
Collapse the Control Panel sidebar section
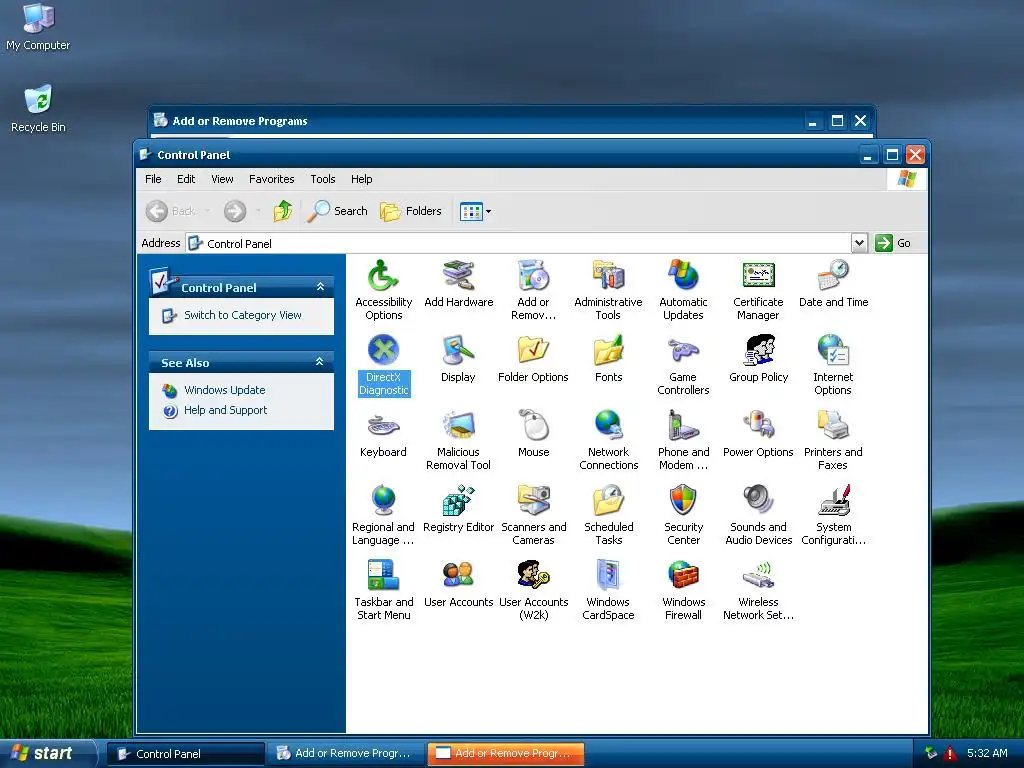coord(320,287)
